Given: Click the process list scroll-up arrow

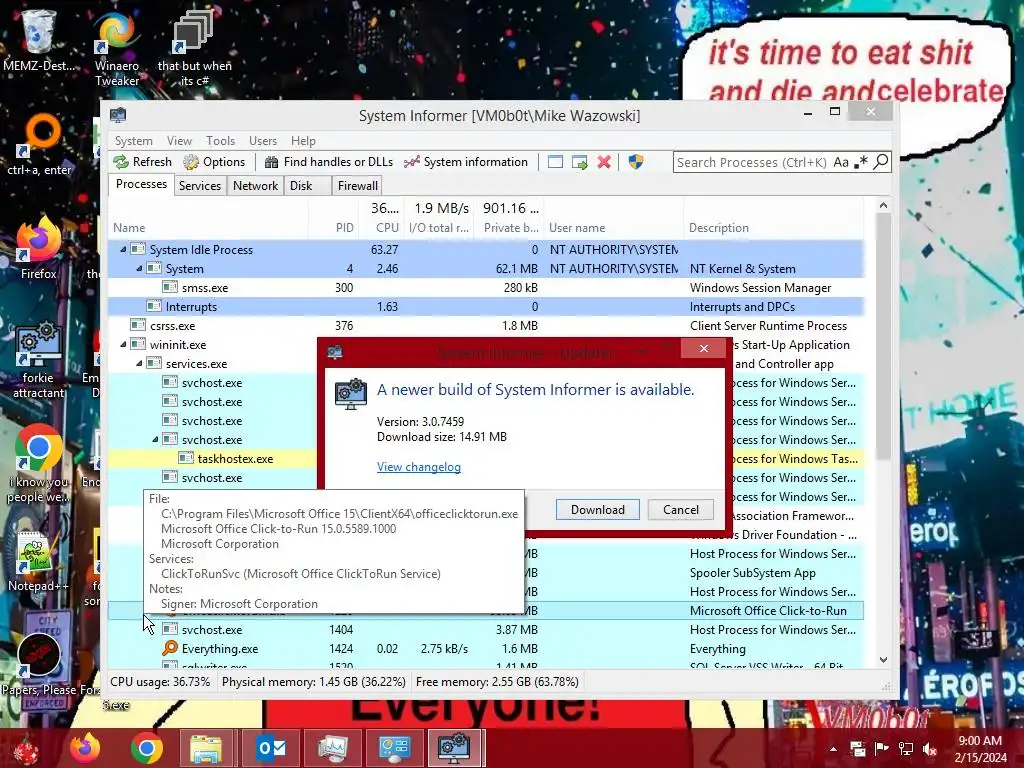Looking at the screenshot, I should coord(883,206).
